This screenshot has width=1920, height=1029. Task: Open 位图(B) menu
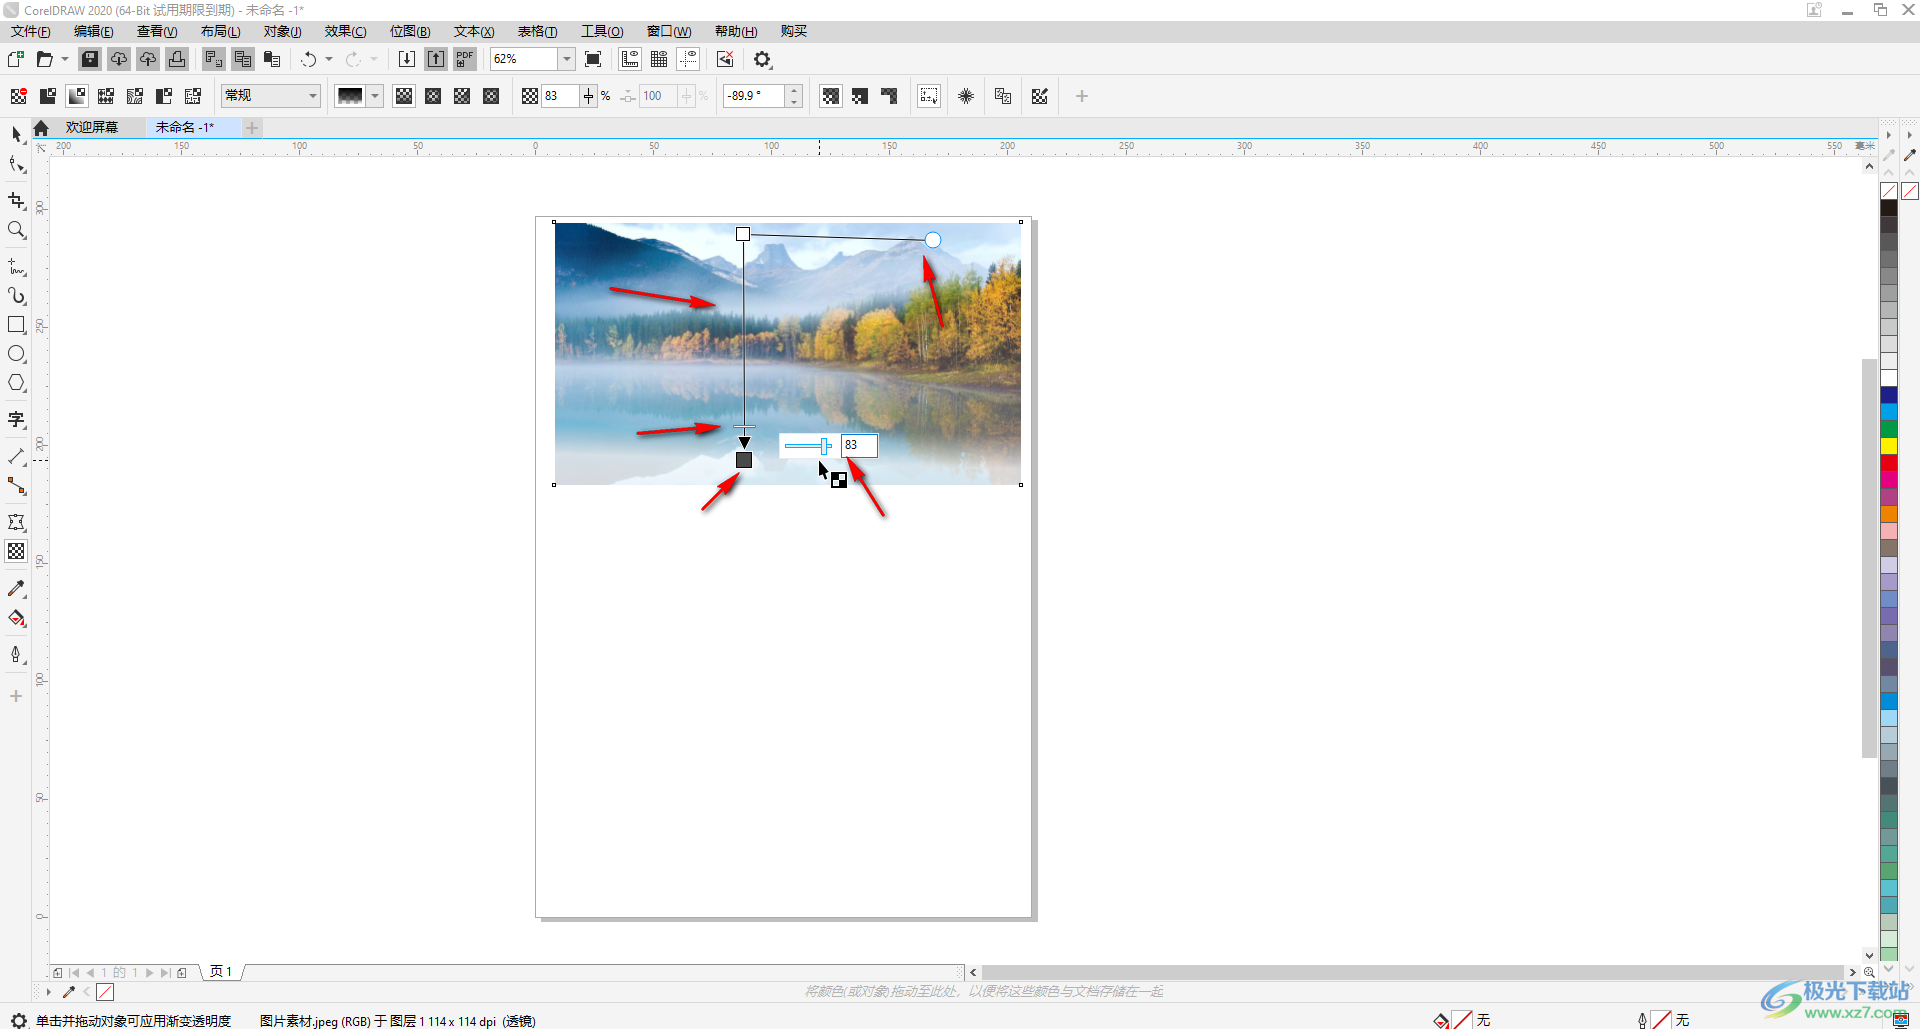[x=410, y=31]
